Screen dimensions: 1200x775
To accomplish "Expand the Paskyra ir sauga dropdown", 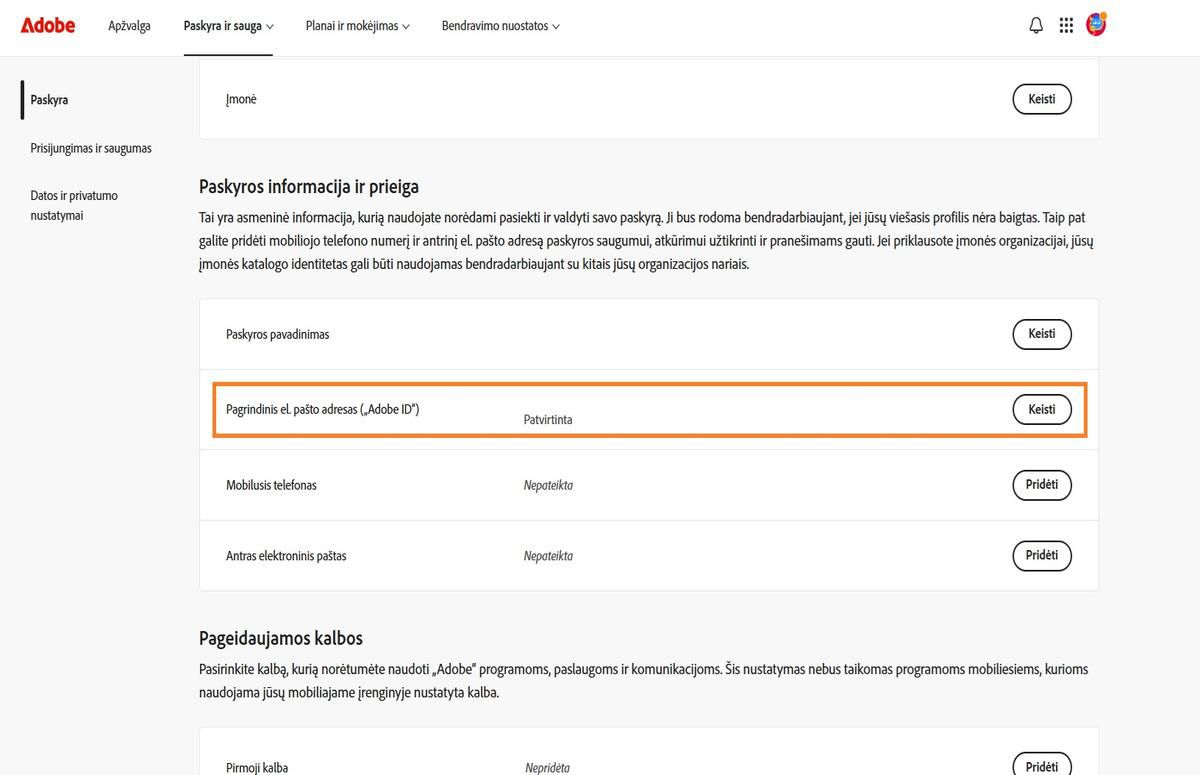I will tap(228, 26).
